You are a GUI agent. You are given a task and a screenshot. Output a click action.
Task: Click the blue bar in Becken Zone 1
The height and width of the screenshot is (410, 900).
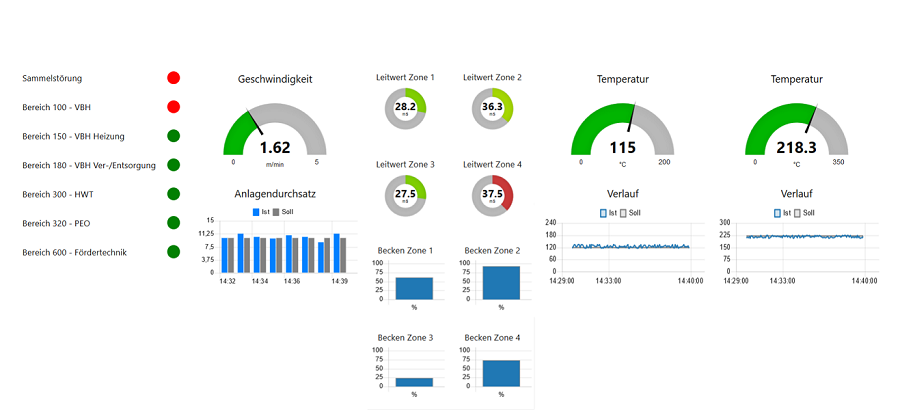tap(414, 288)
